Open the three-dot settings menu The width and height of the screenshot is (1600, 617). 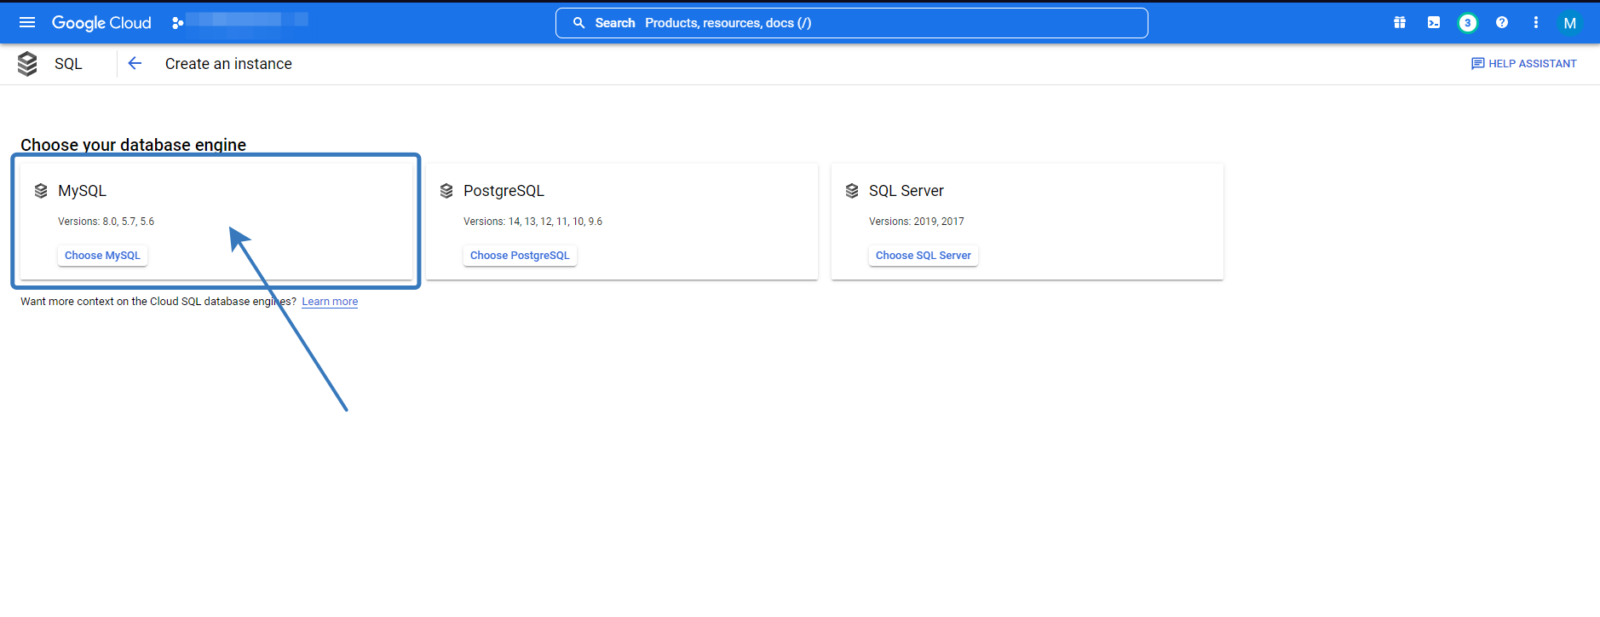click(x=1535, y=22)
